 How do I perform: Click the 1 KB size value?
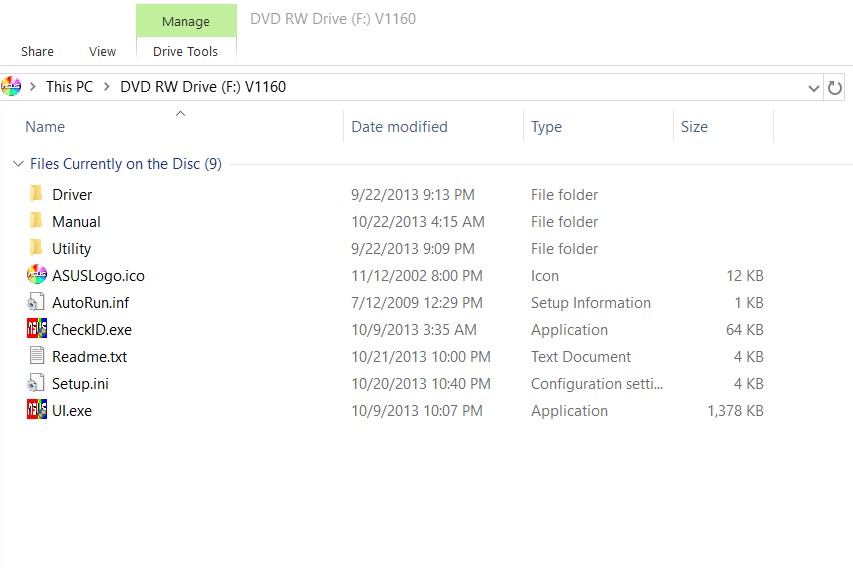749,302
